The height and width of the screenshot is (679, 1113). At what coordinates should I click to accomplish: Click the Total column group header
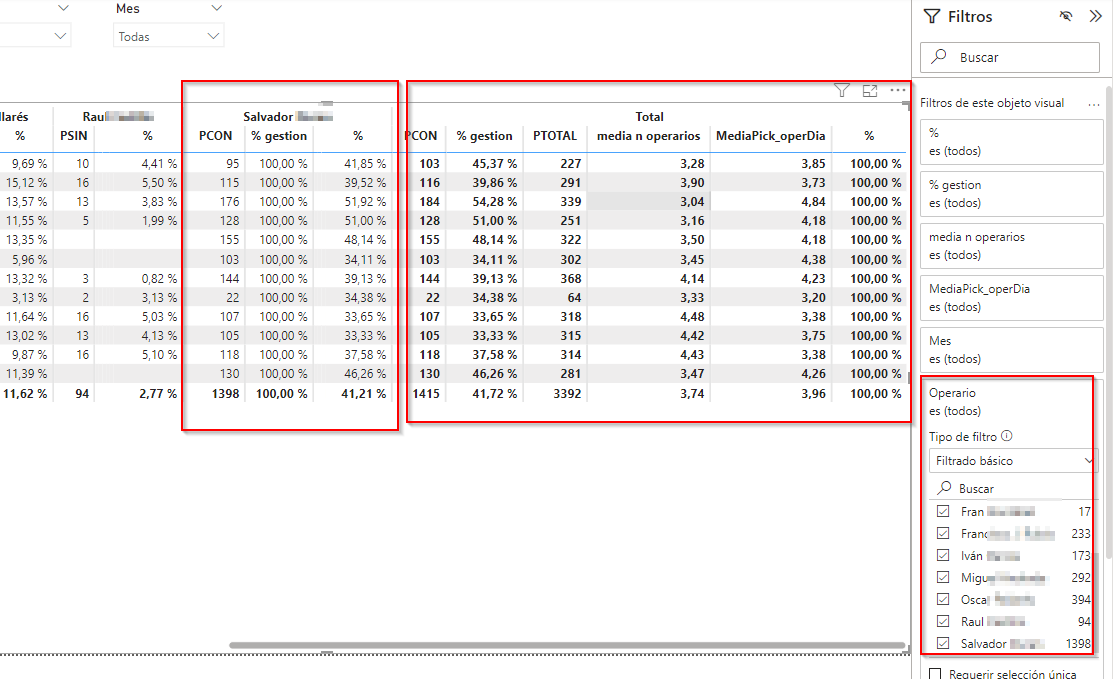coord(649,116)
